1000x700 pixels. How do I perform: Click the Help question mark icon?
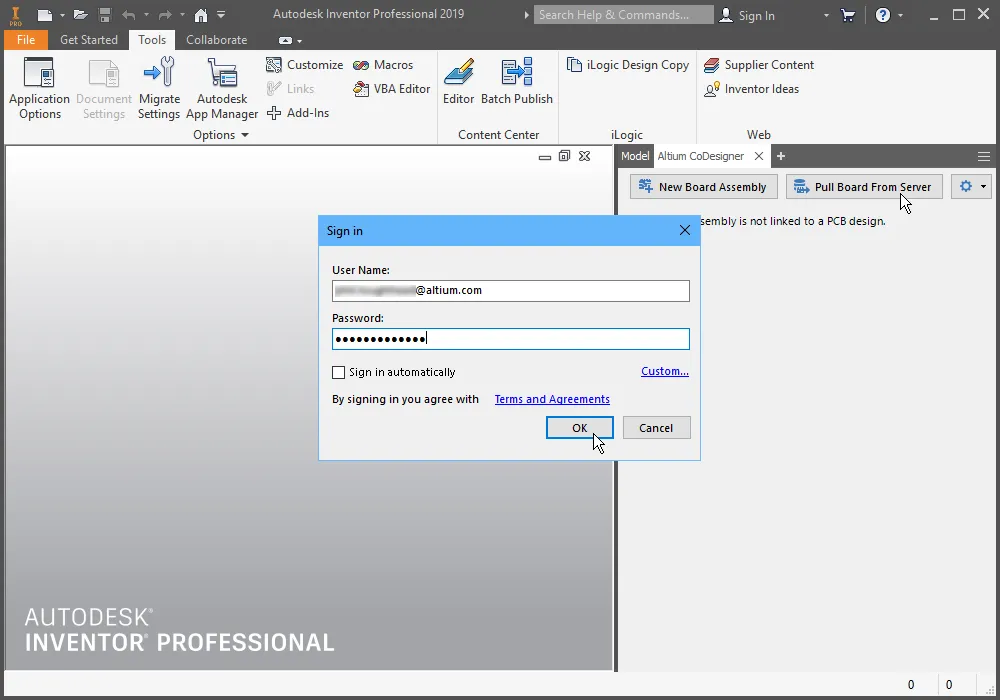coord(883,15)
